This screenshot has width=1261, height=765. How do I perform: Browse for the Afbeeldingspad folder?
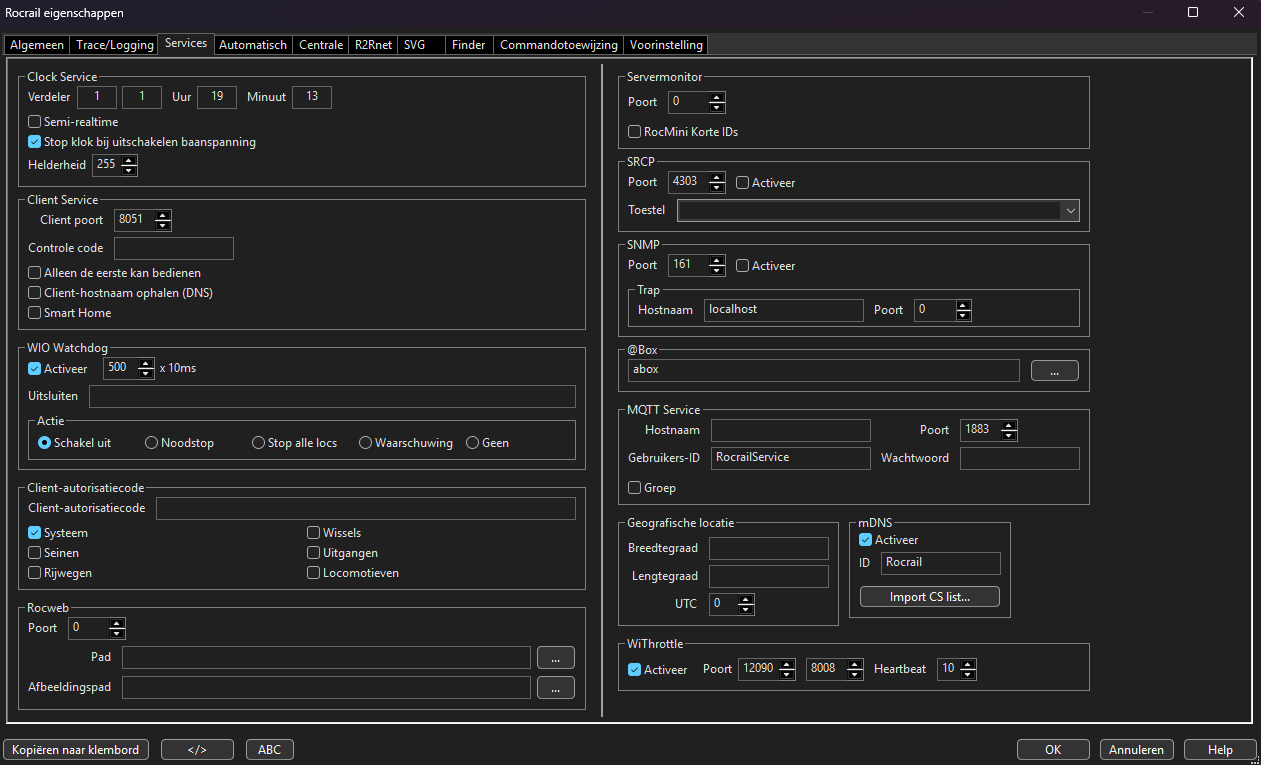pyautogui.click(x=556, y=687)
